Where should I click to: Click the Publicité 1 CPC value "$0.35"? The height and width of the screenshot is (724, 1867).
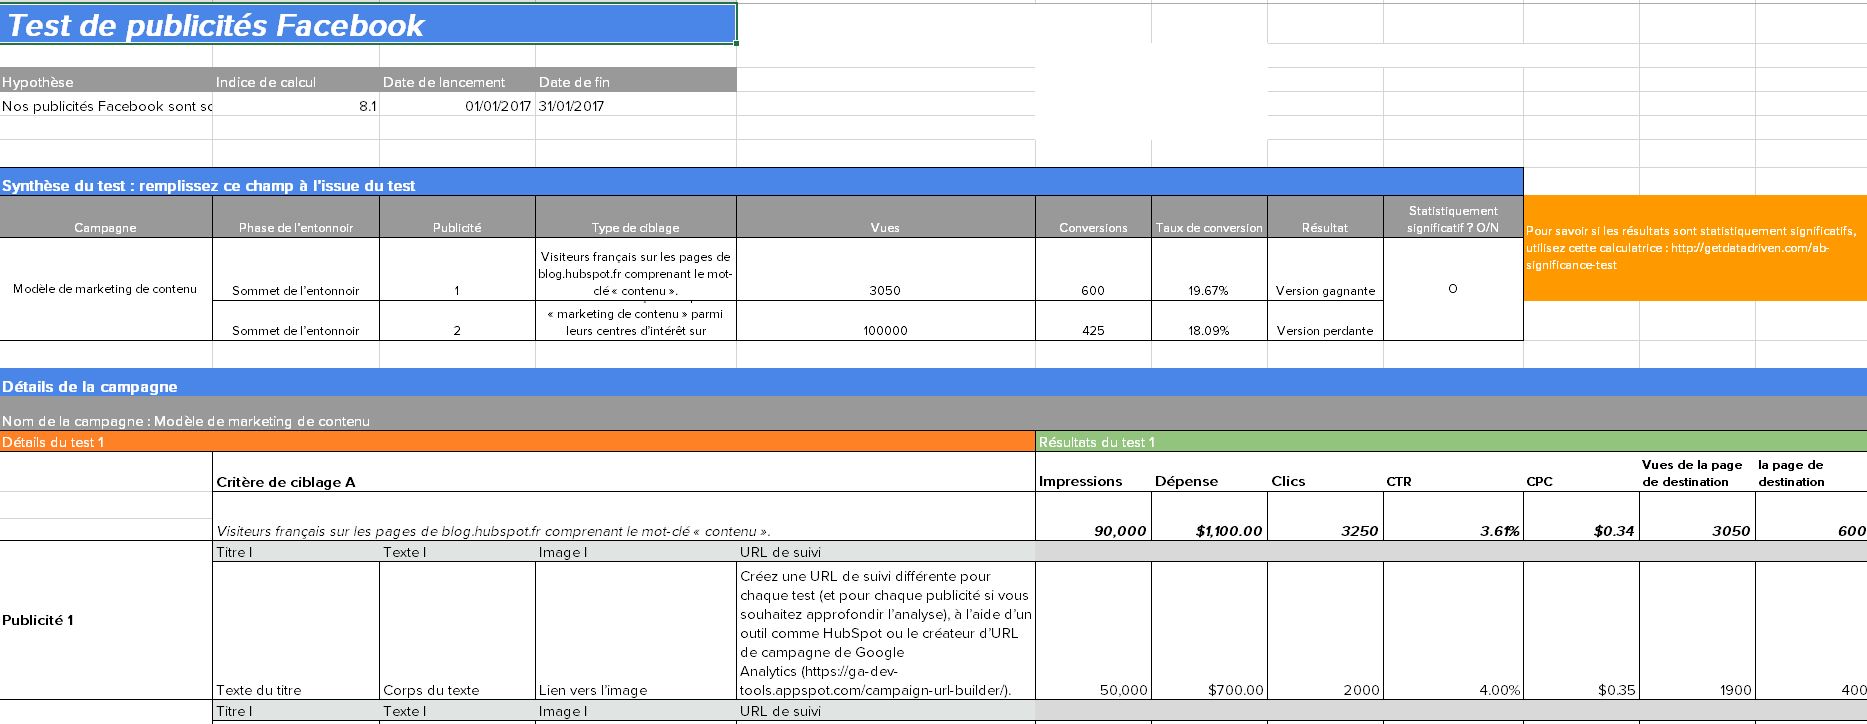1581,631
